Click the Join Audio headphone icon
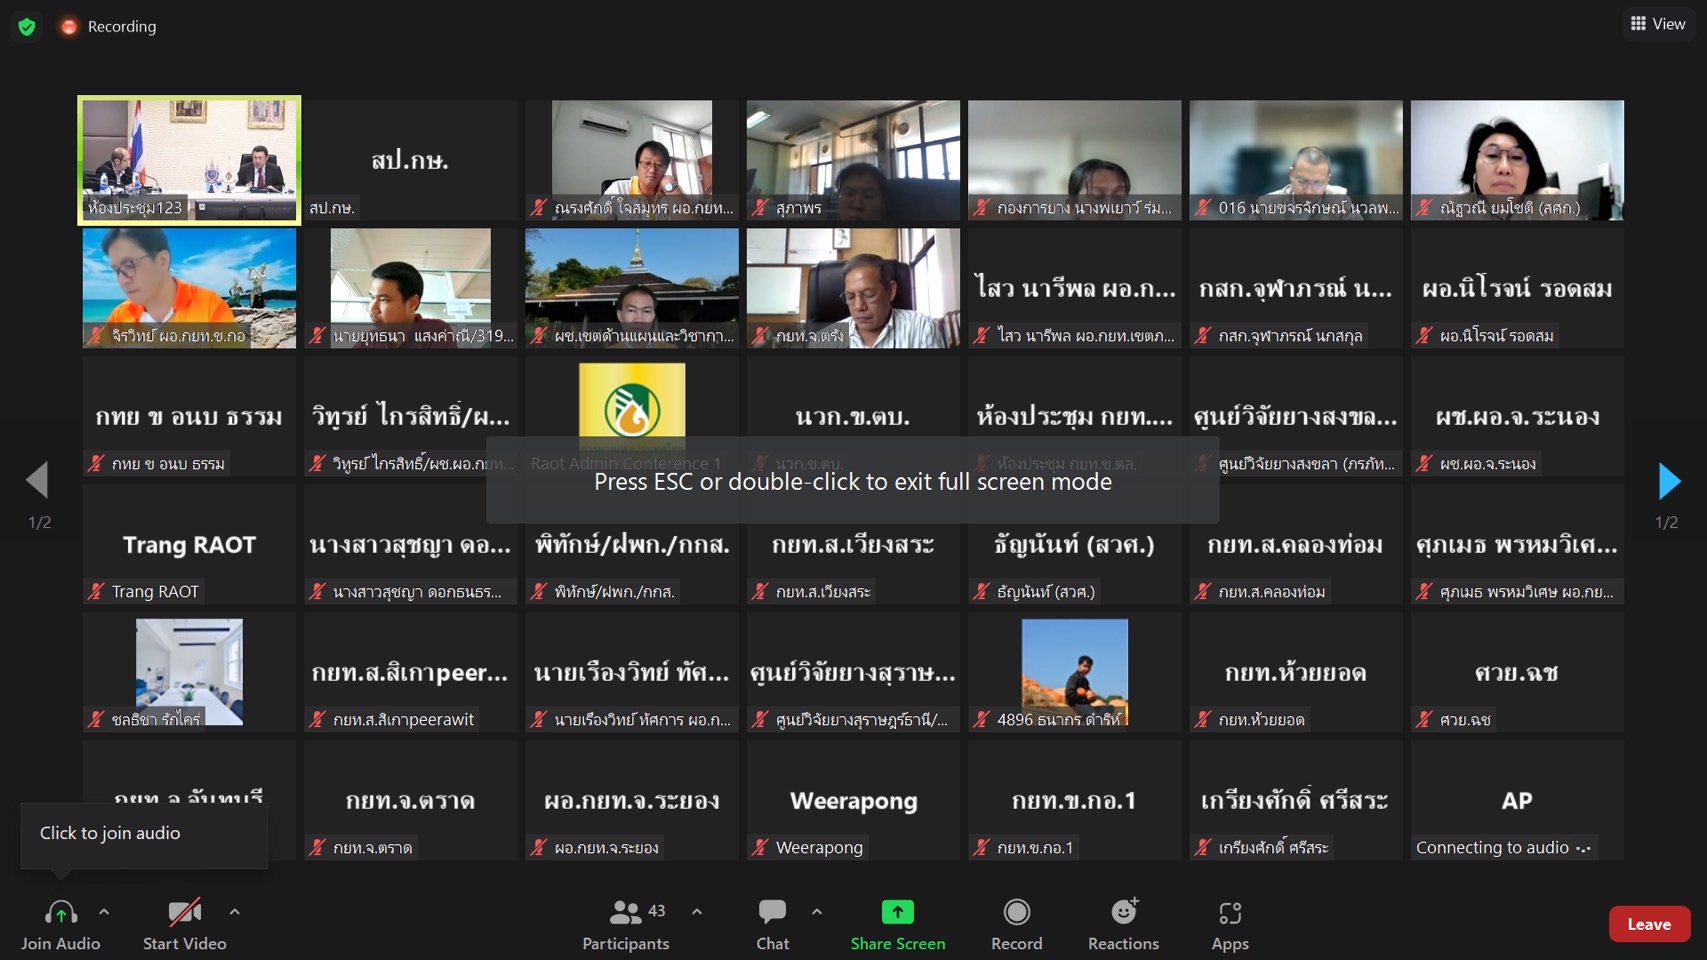Screen dimensions: 1707x960 [60, 912]
